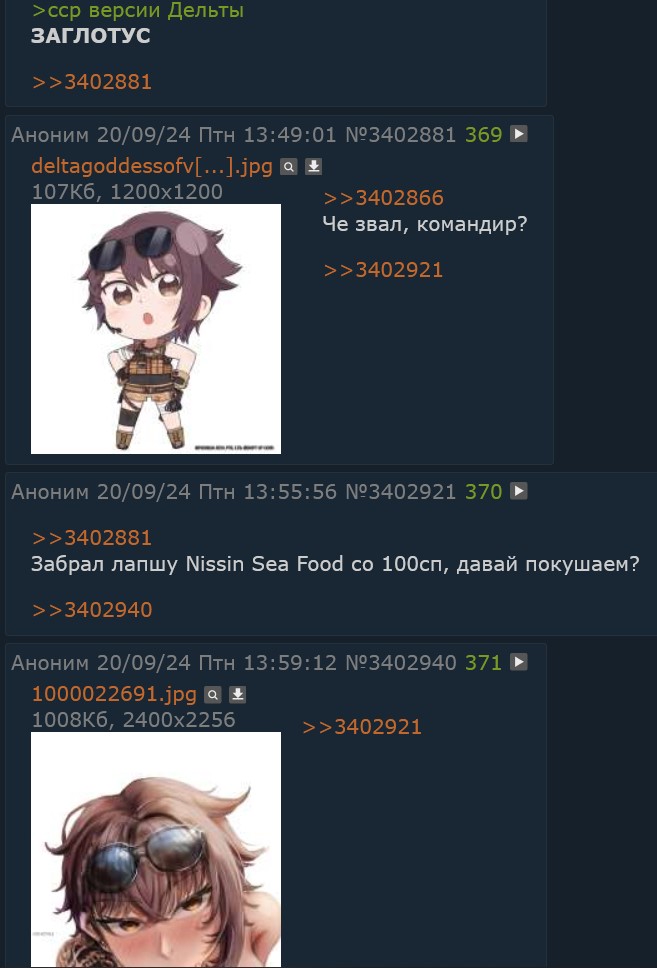The image size is (657, 968).
Task: Follow quoted link >>3402881 in post 370
Action: (x=91, y=538)
